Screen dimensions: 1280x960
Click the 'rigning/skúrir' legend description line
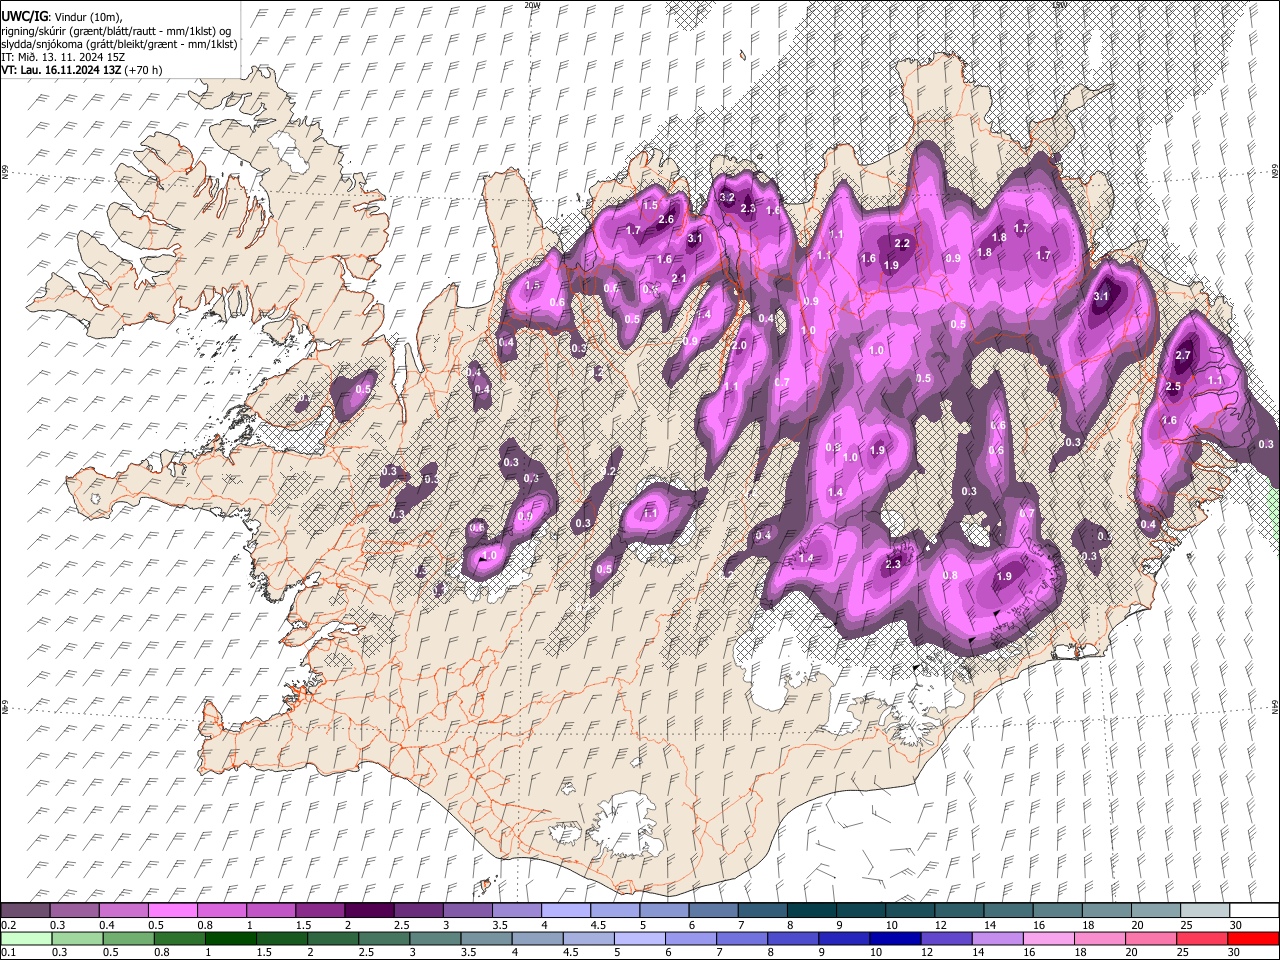(117, 30)
